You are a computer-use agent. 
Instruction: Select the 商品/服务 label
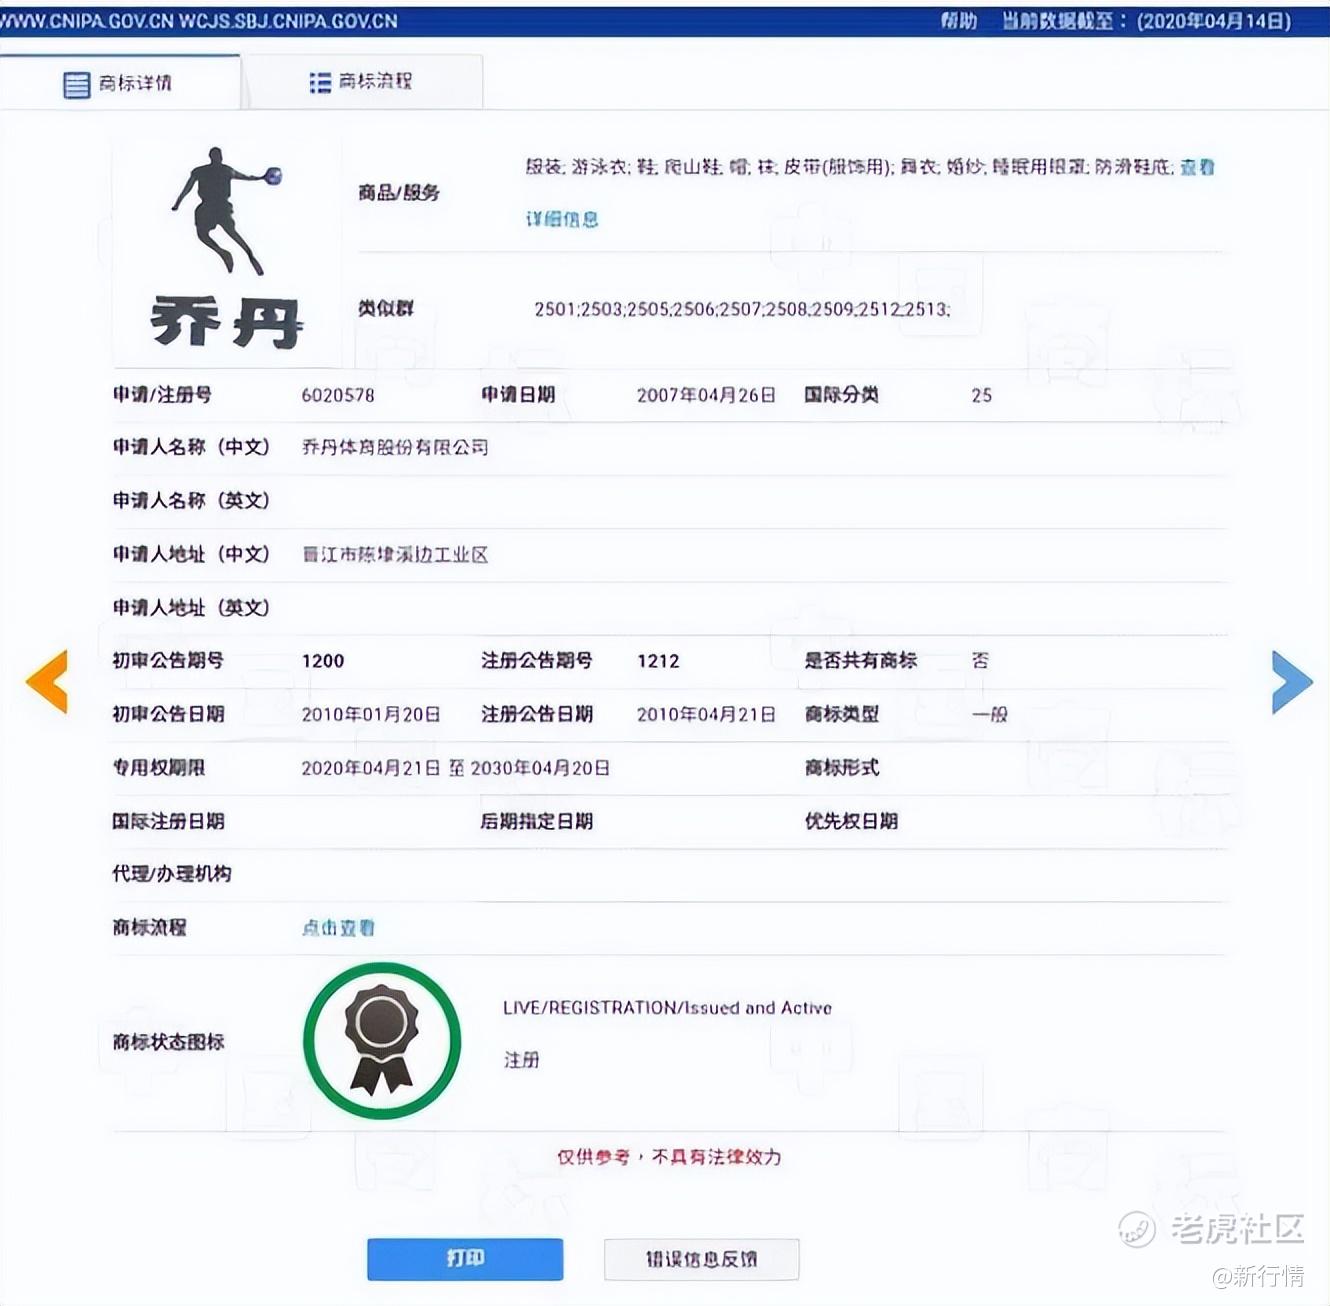[399, 192]
